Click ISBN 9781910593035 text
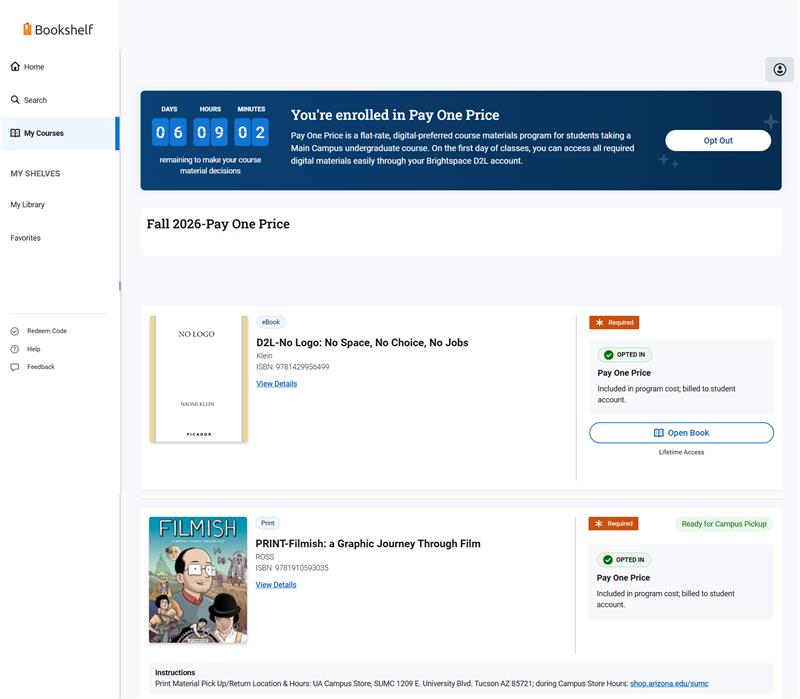Image resolution: width=800 pixels, height=699 pixels. (292, 568)
